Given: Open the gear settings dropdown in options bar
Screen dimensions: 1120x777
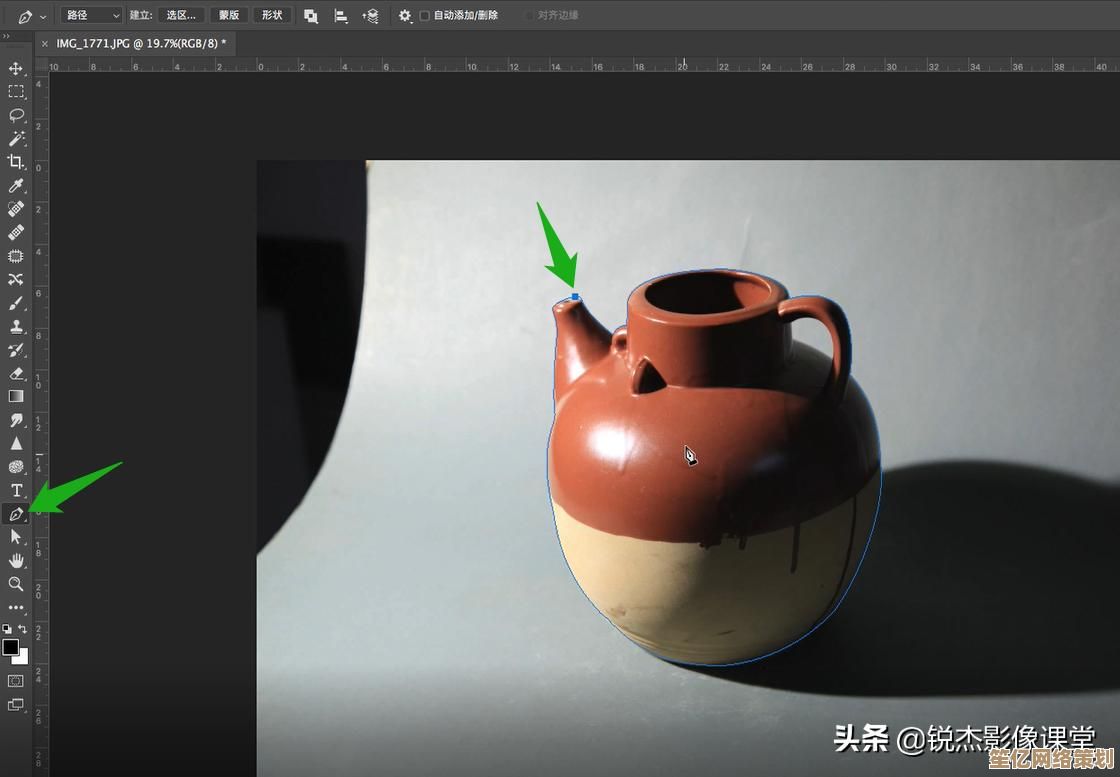Looking at the screenshot, I should (404, 15).
